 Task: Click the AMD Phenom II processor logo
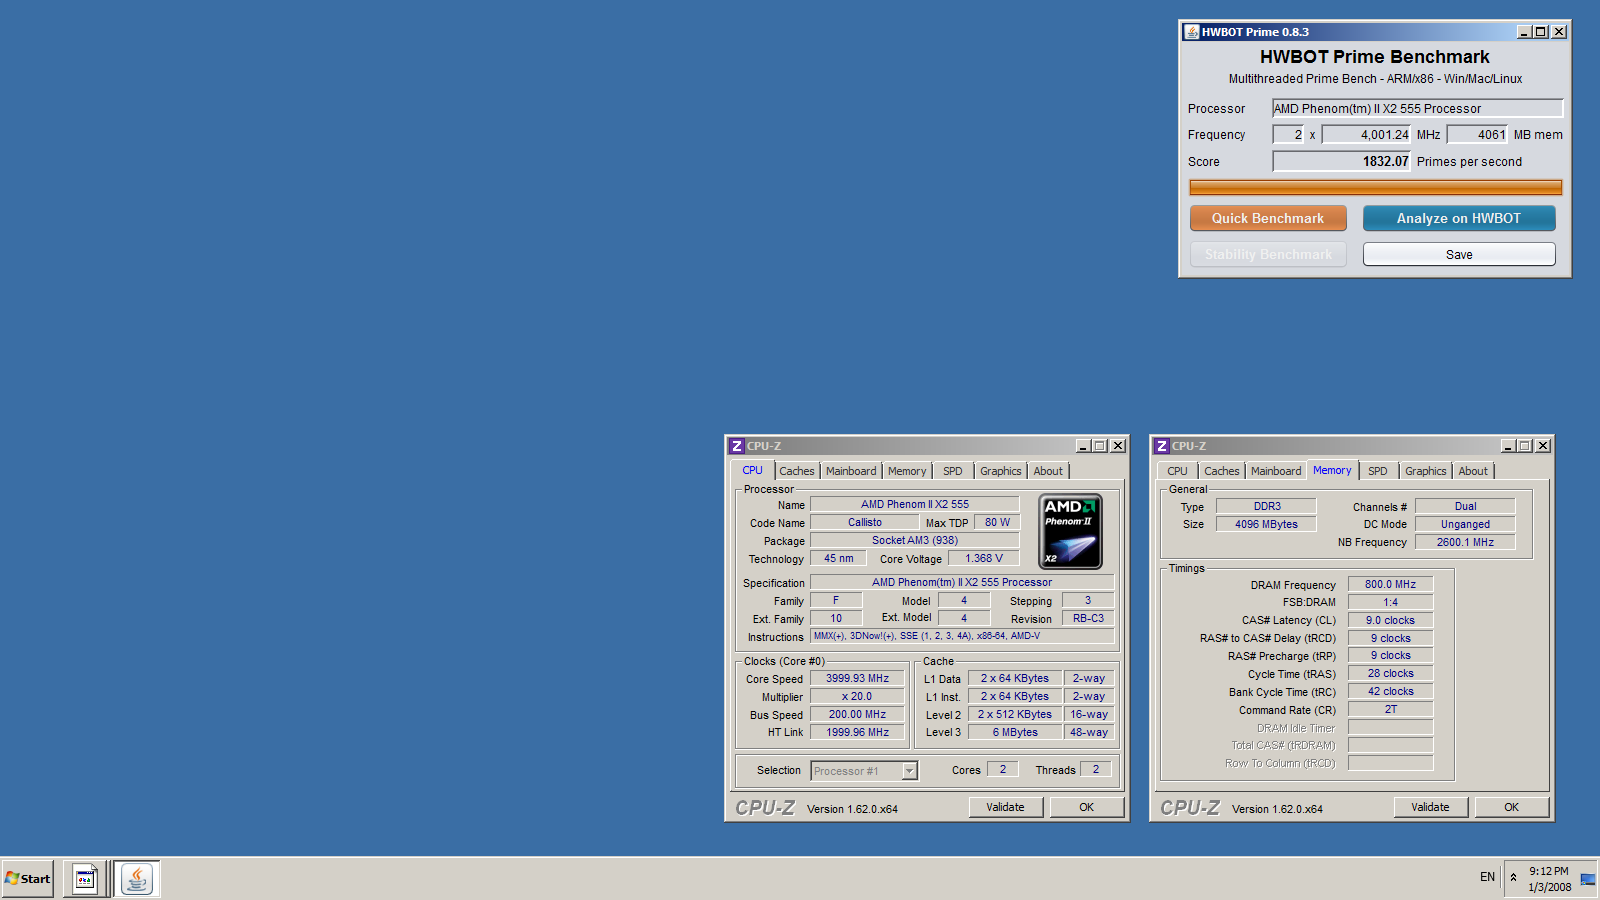coord(1070,532)
